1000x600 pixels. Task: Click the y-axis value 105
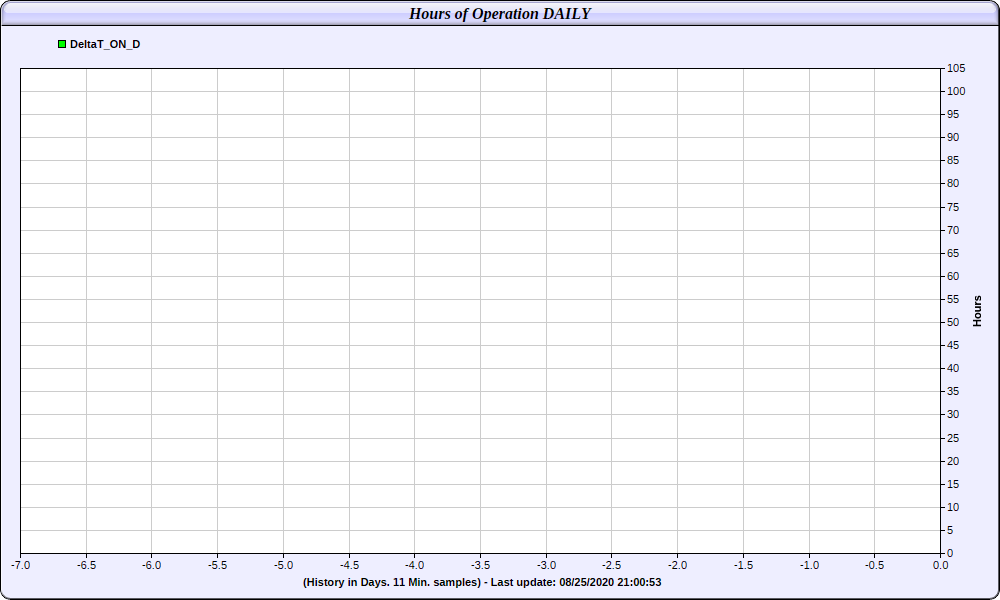pos(956,68)
